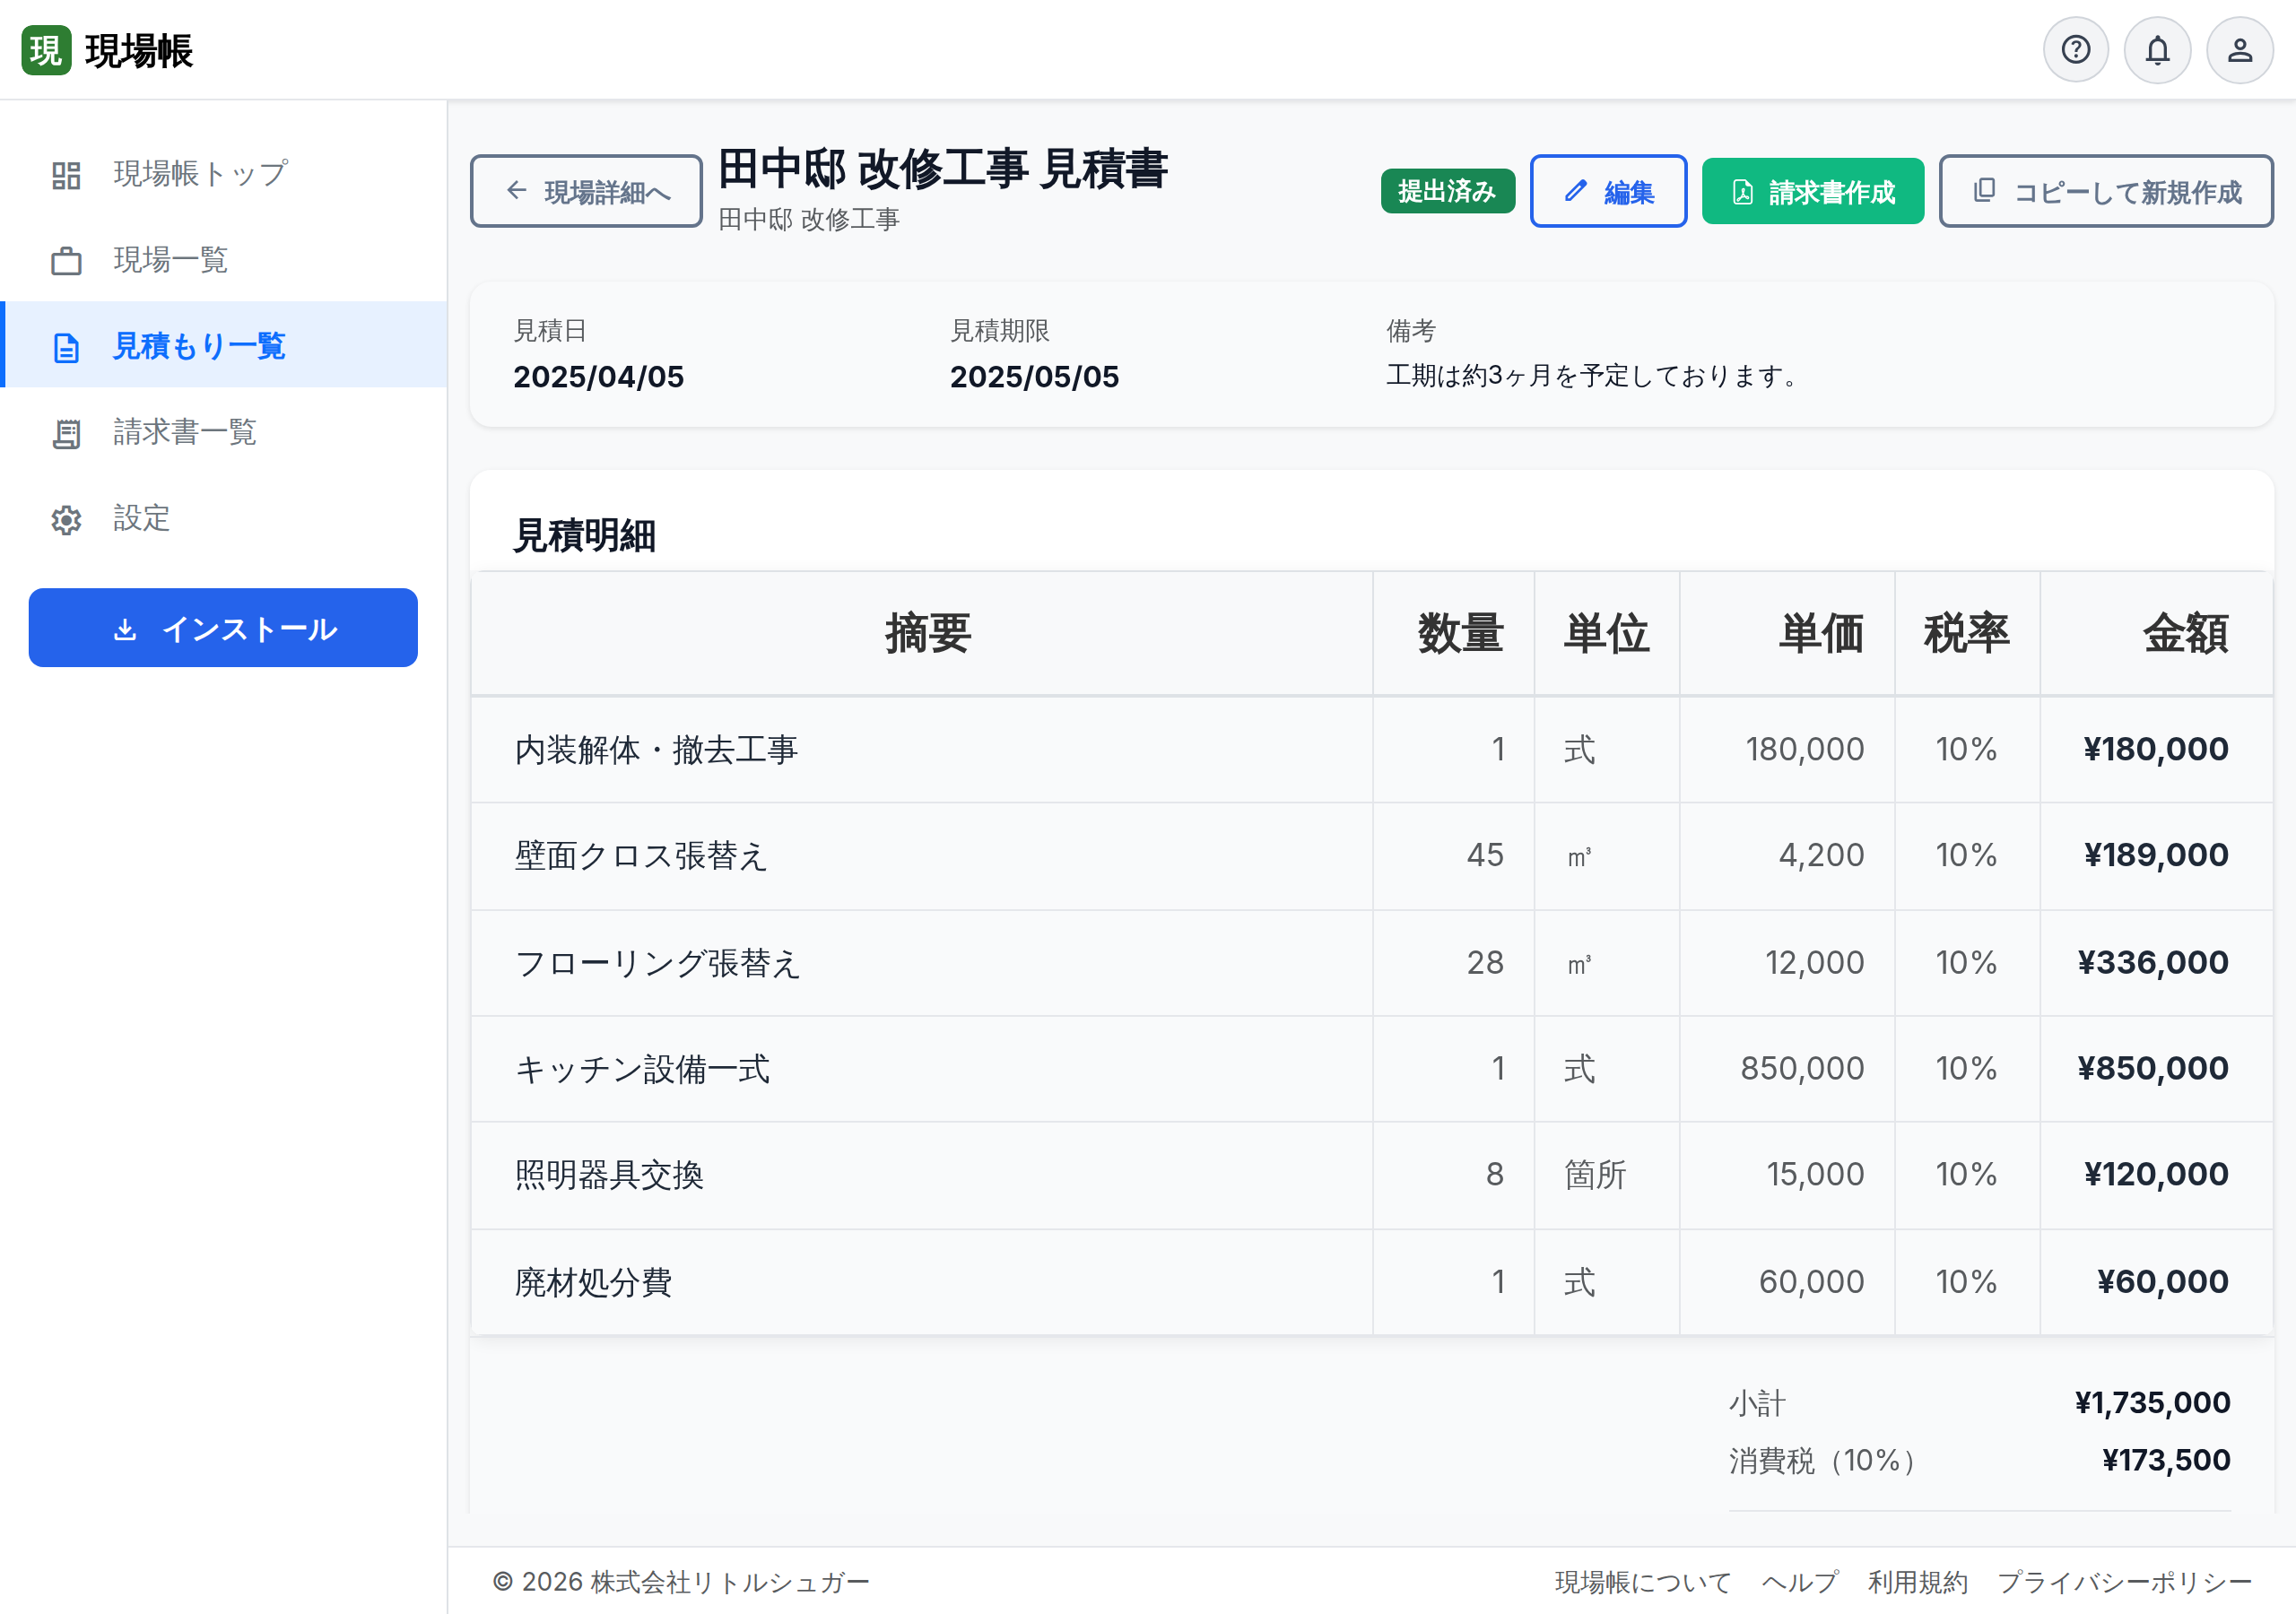The image size is (2296, 1614).
Task: Click amount ¥850,000
Action: coord(2153,1068)
